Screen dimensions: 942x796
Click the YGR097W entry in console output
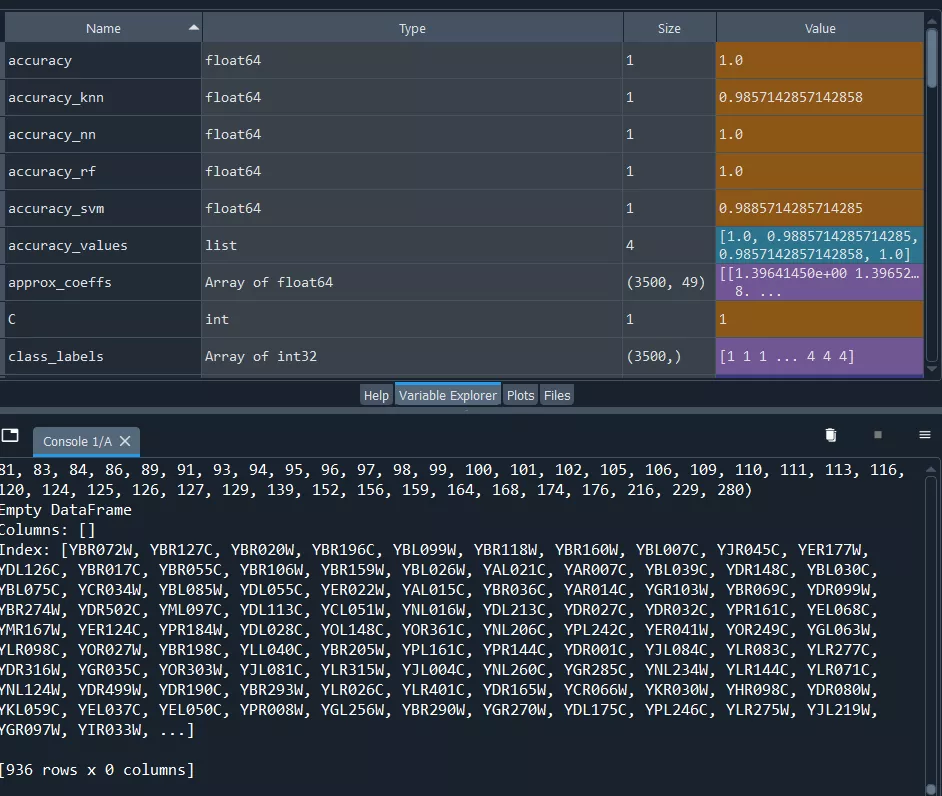click(32, 730)
